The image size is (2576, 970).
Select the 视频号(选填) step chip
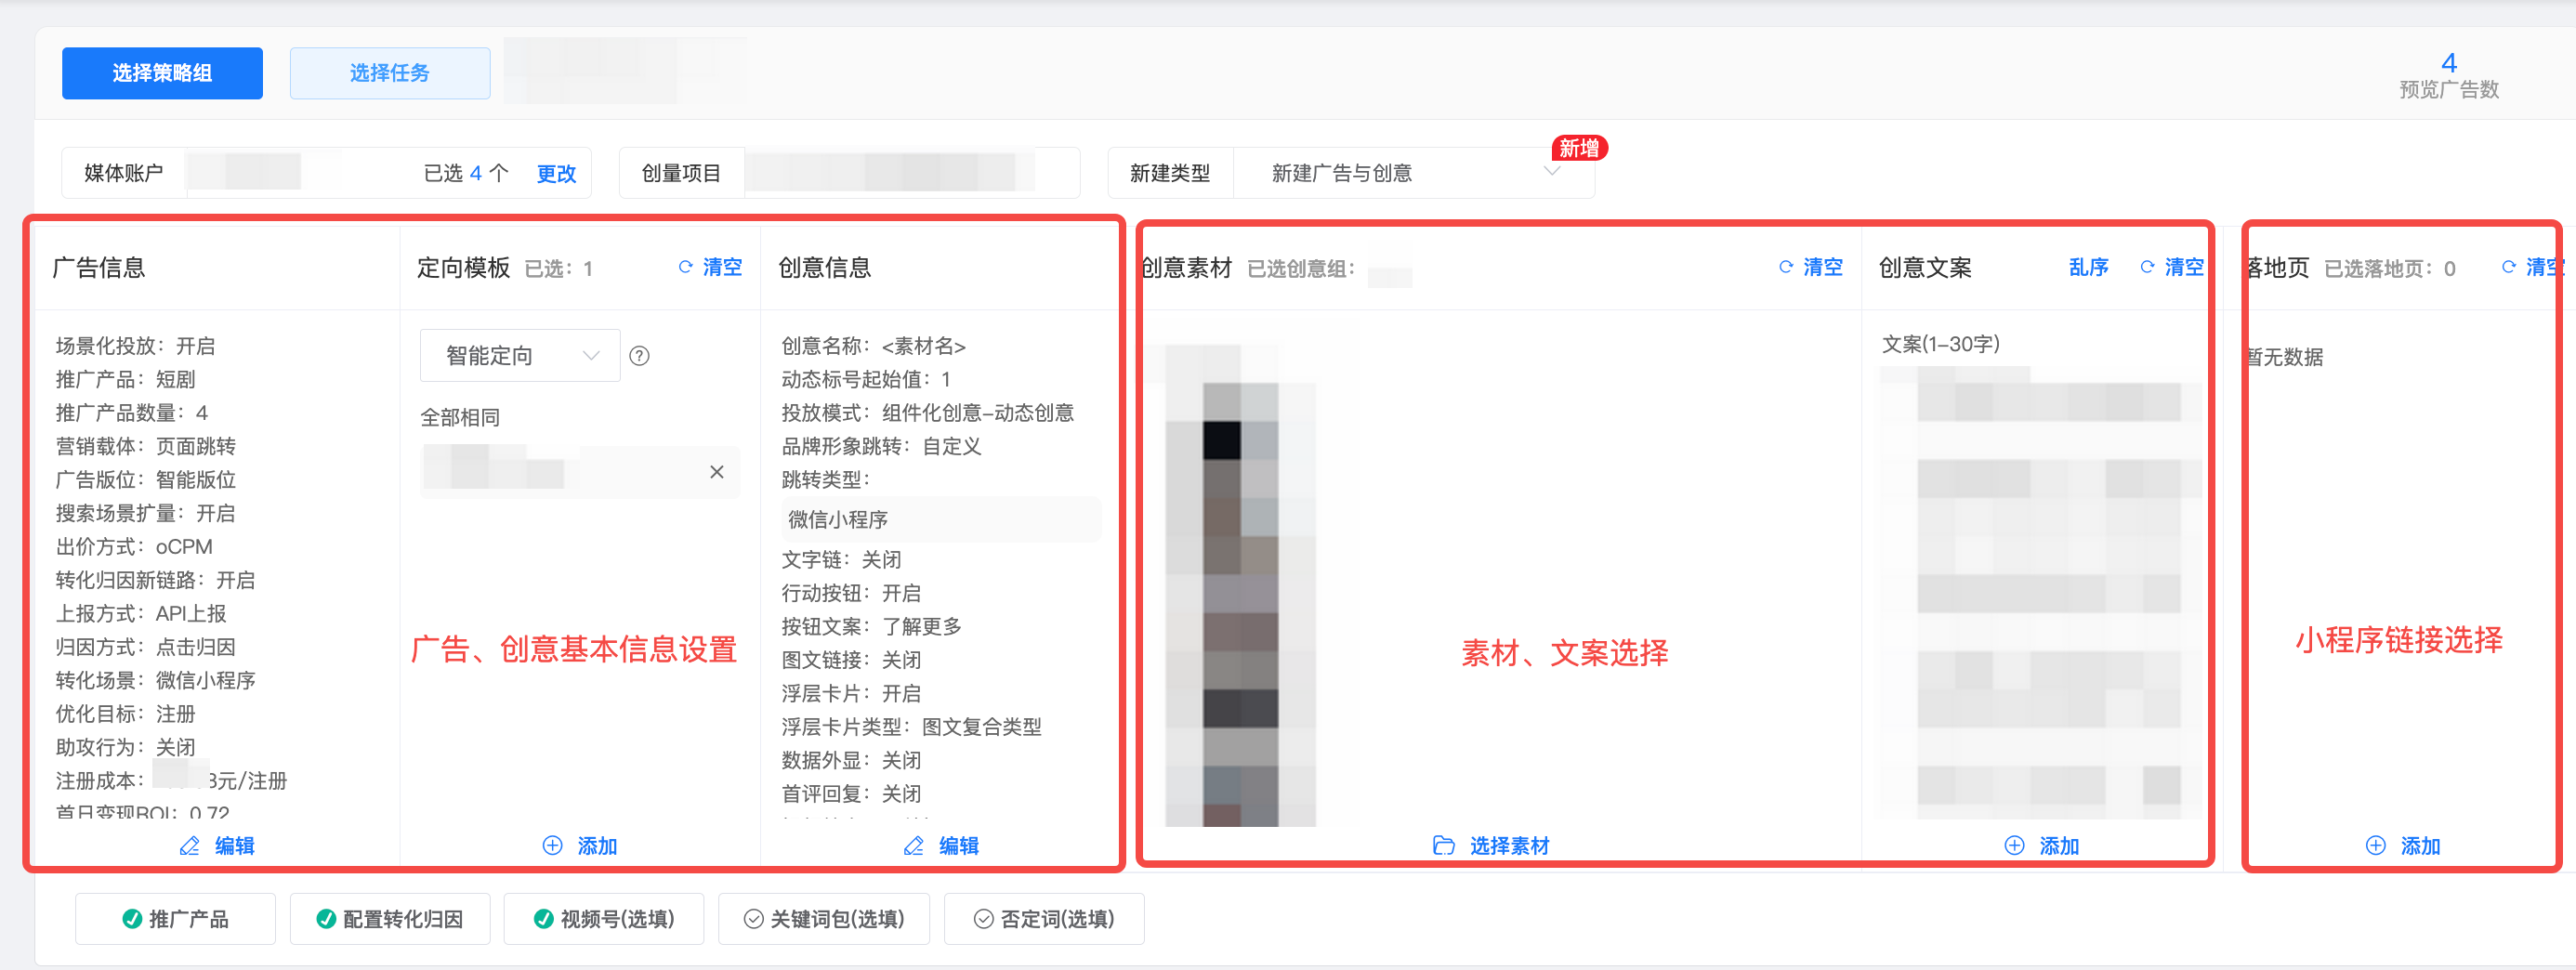coord(604,919)
